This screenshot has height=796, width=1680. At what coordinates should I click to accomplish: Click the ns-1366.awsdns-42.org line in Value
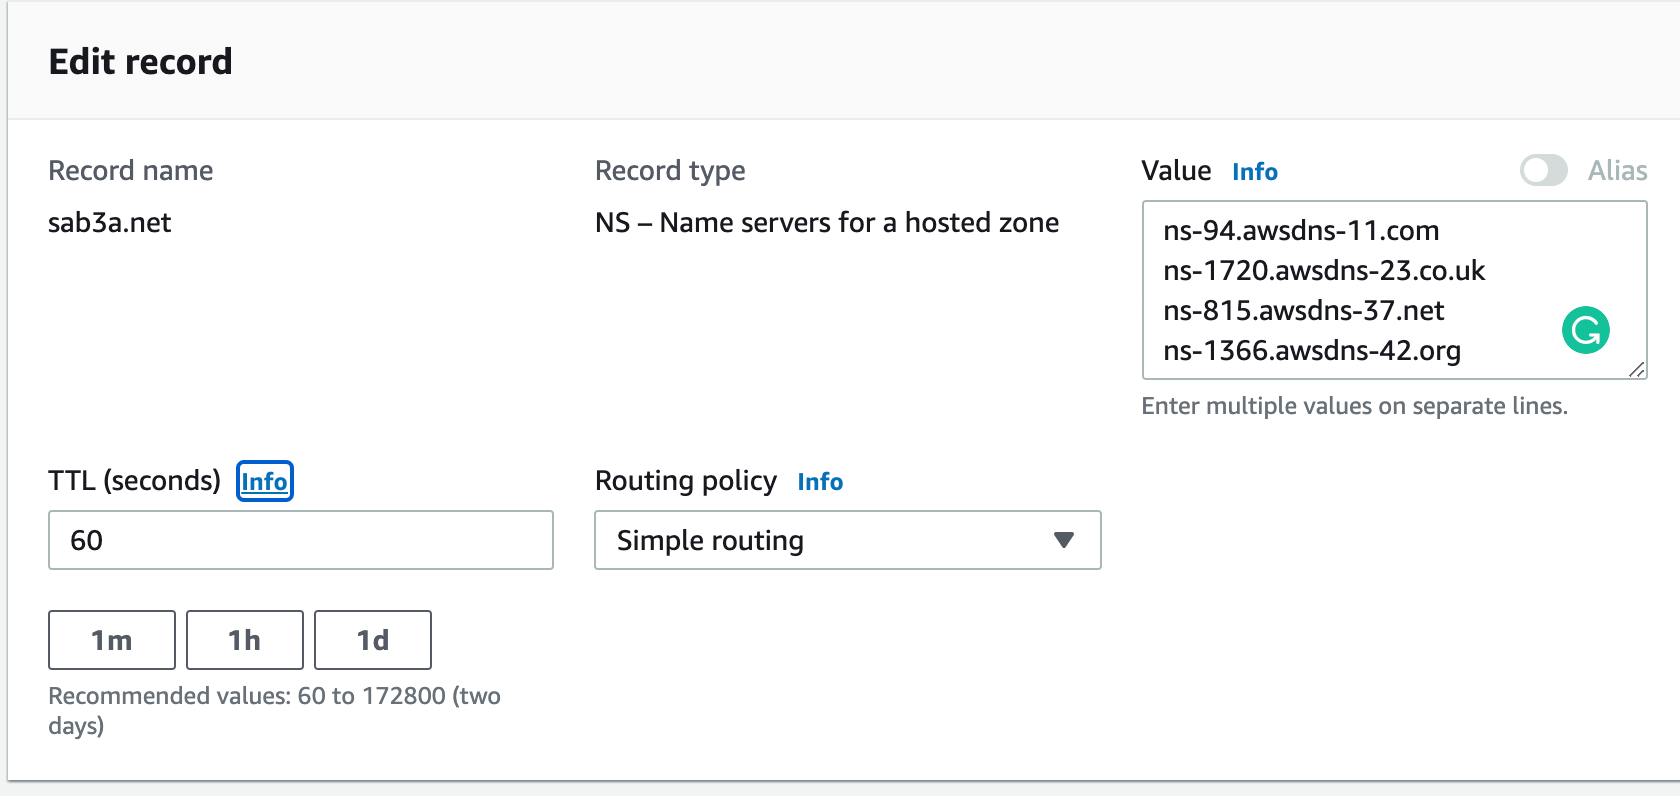(1311, 351)
